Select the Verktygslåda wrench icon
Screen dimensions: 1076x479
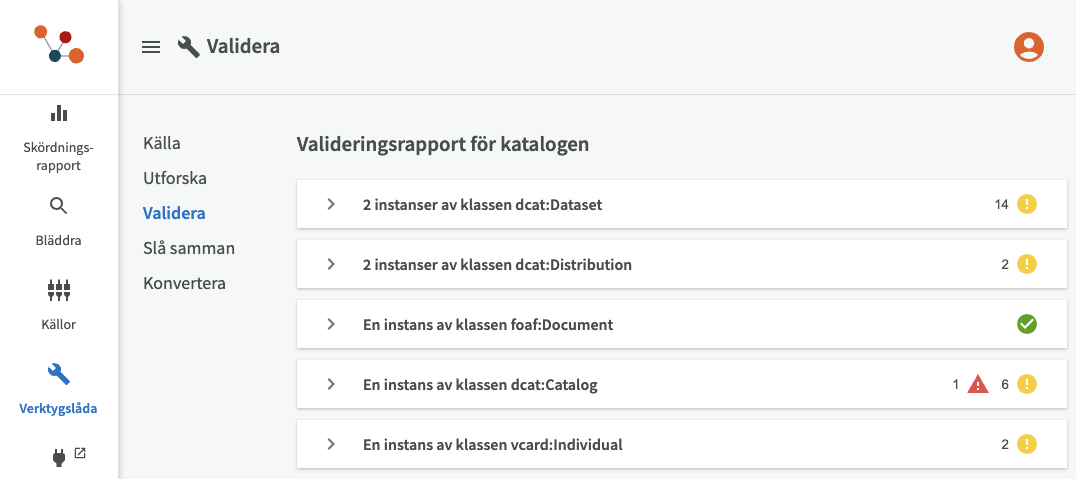point(59,374)
